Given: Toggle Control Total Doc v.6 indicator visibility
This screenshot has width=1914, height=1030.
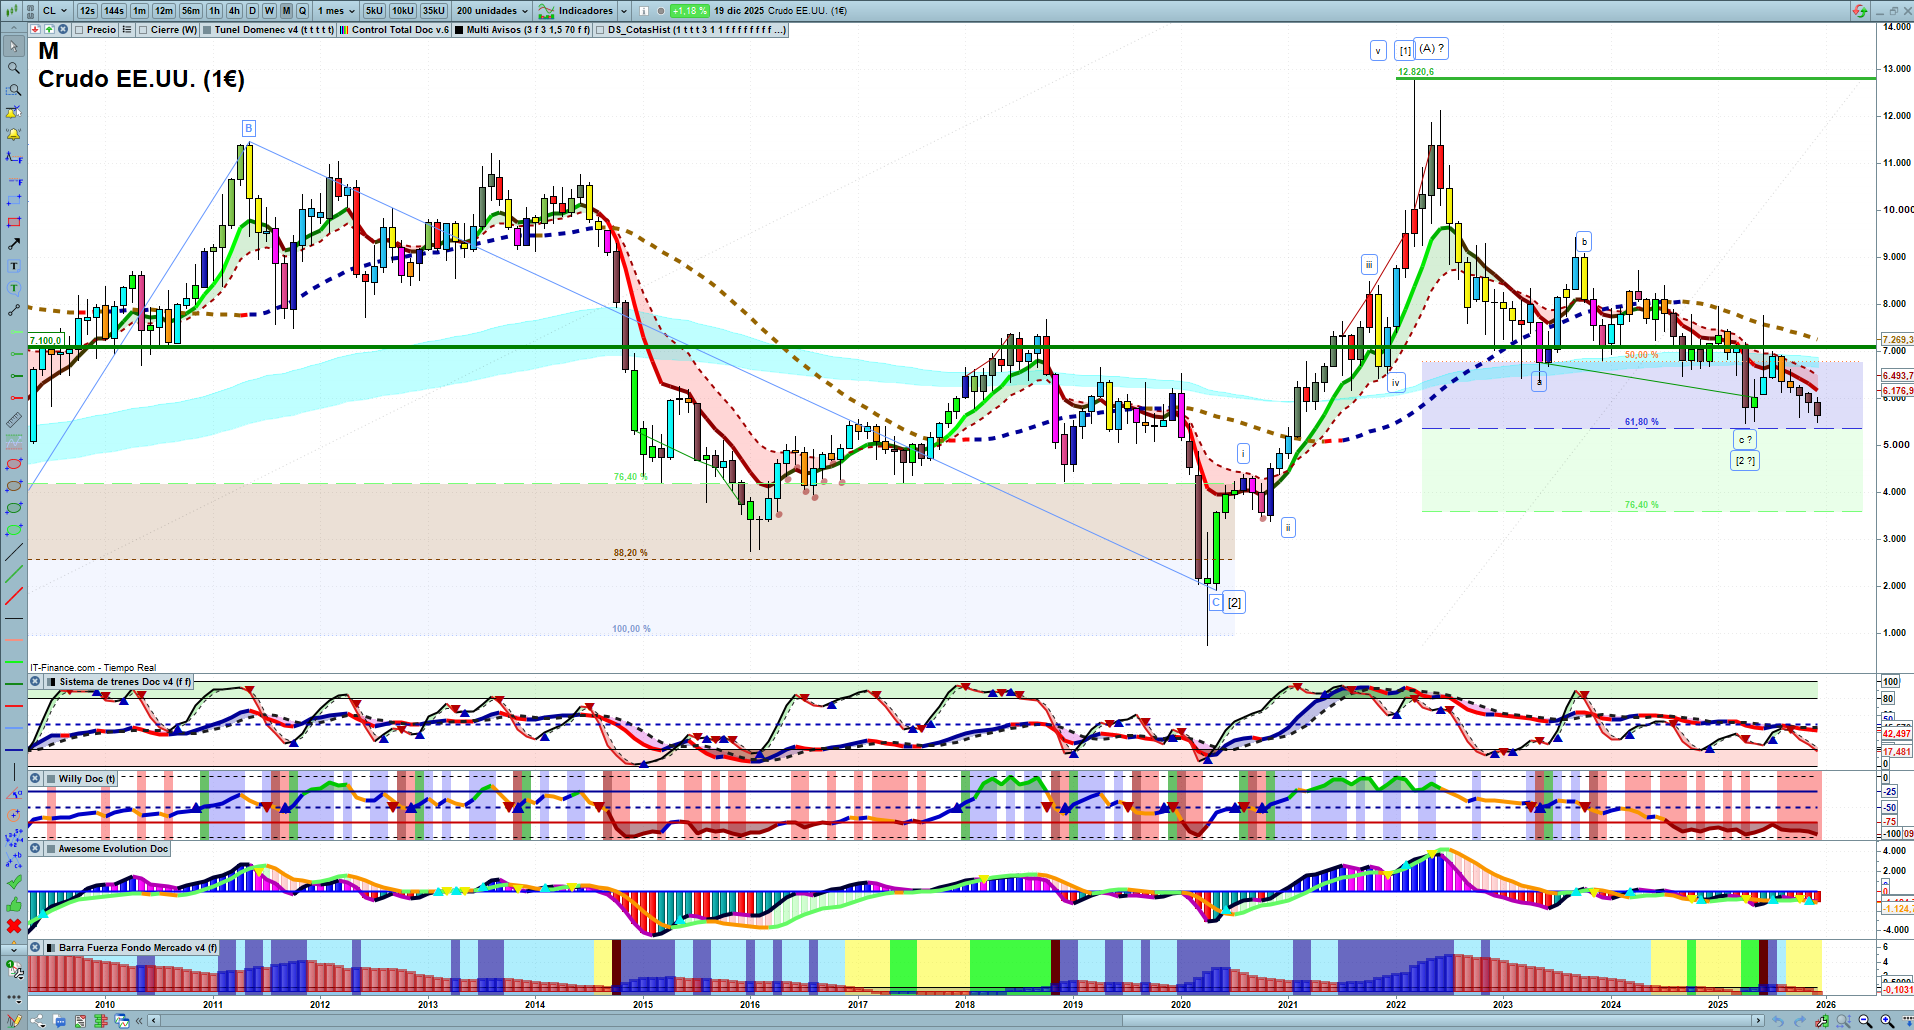Looking at the screenshot, I should click(344, 30).
